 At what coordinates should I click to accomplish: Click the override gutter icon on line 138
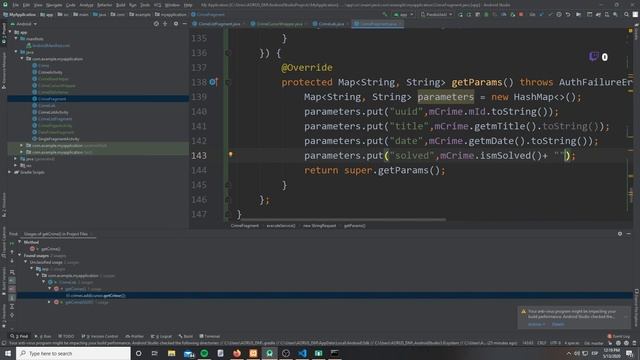tap(213, 82)
